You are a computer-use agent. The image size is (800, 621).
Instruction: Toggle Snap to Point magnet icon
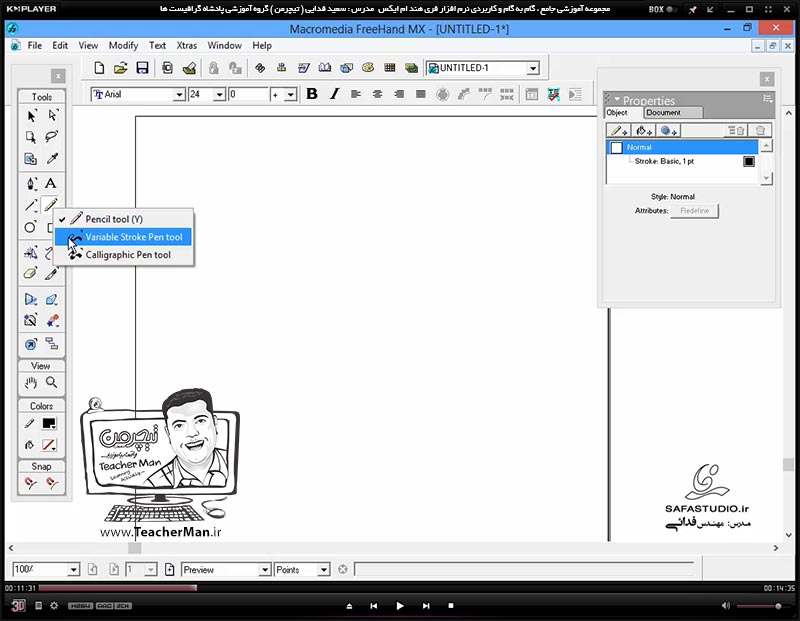[31, 483]
